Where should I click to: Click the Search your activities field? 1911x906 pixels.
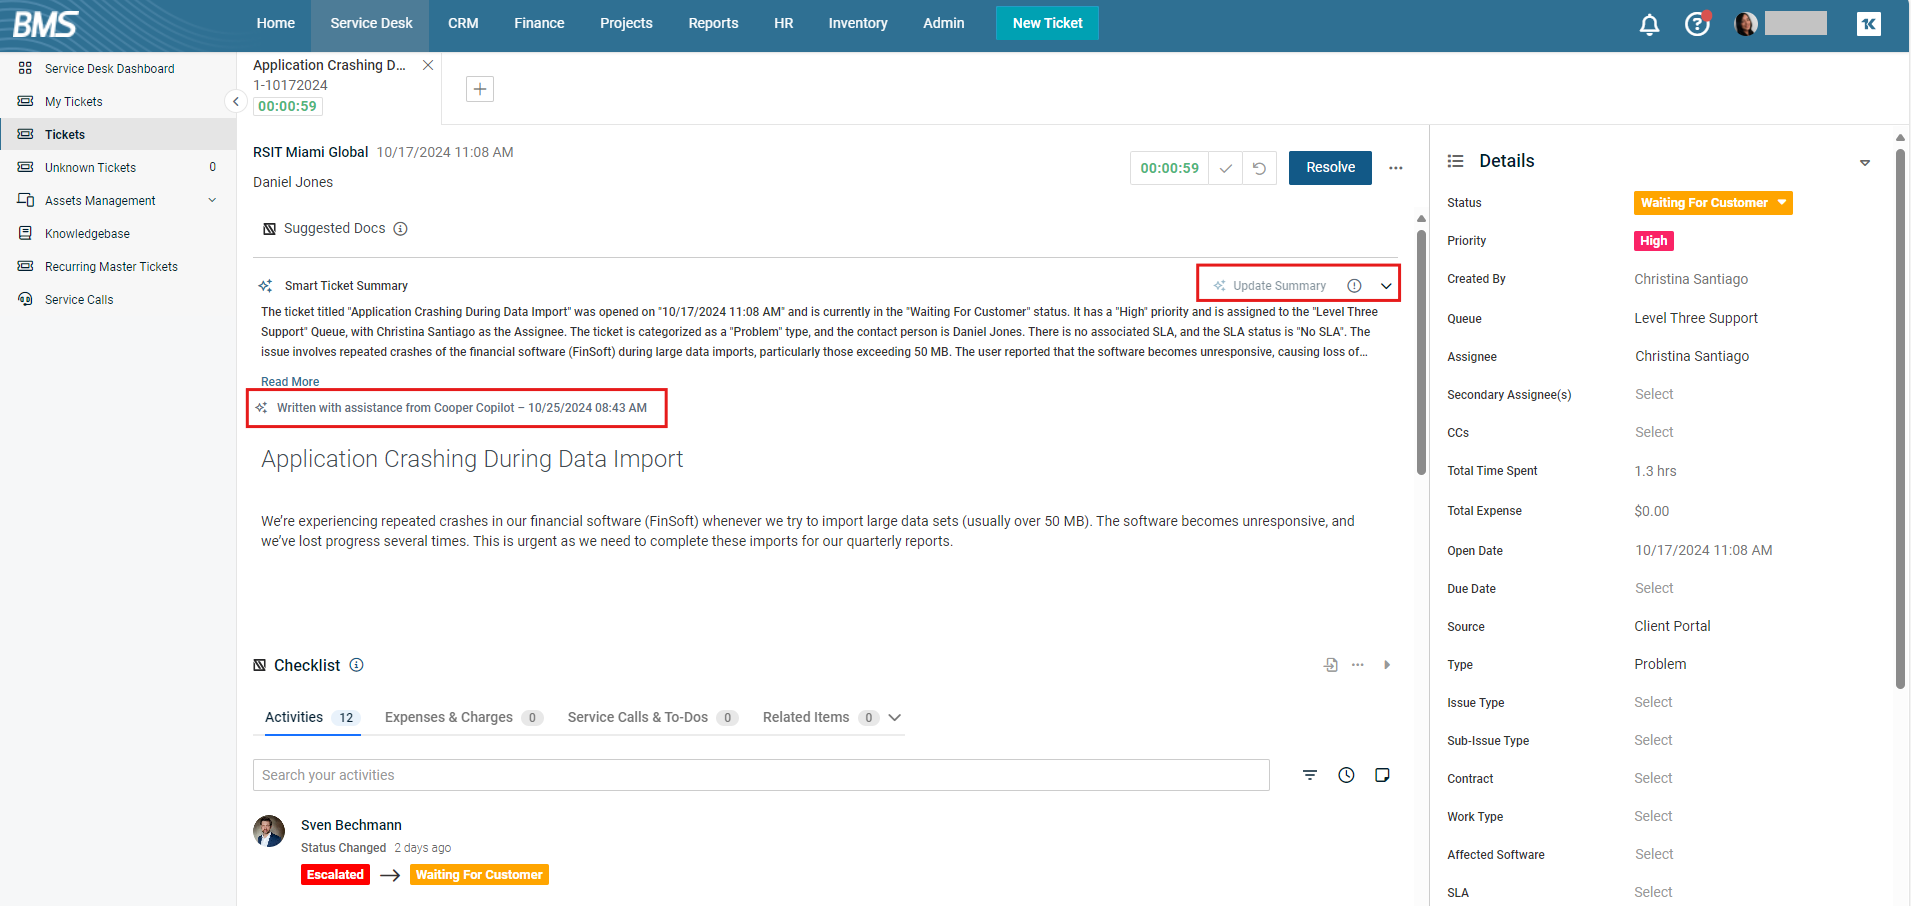pos(760,775)
